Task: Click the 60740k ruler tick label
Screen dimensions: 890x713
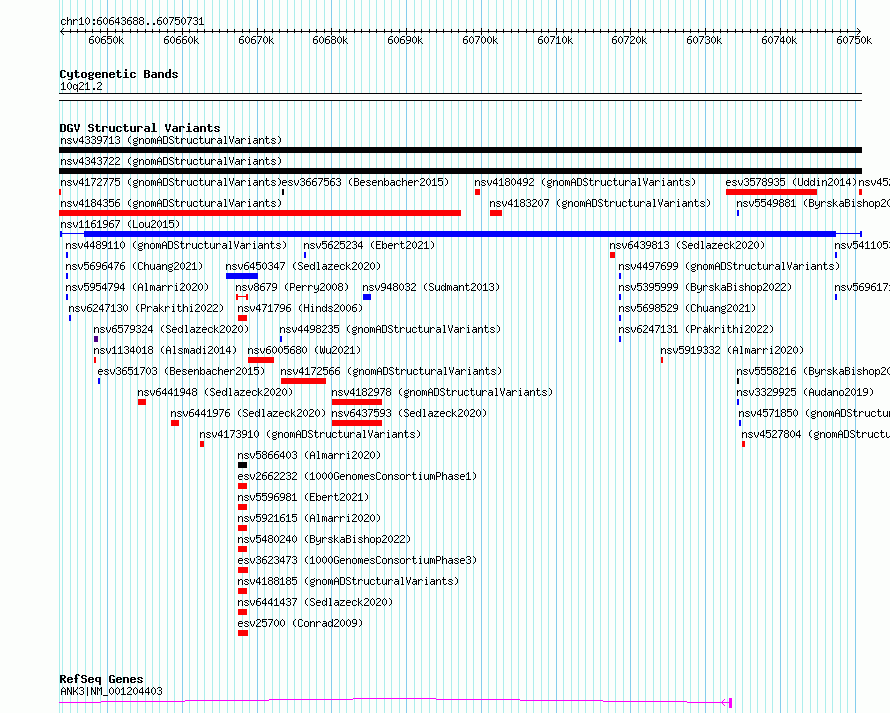Action: click(x=779, y=40)
